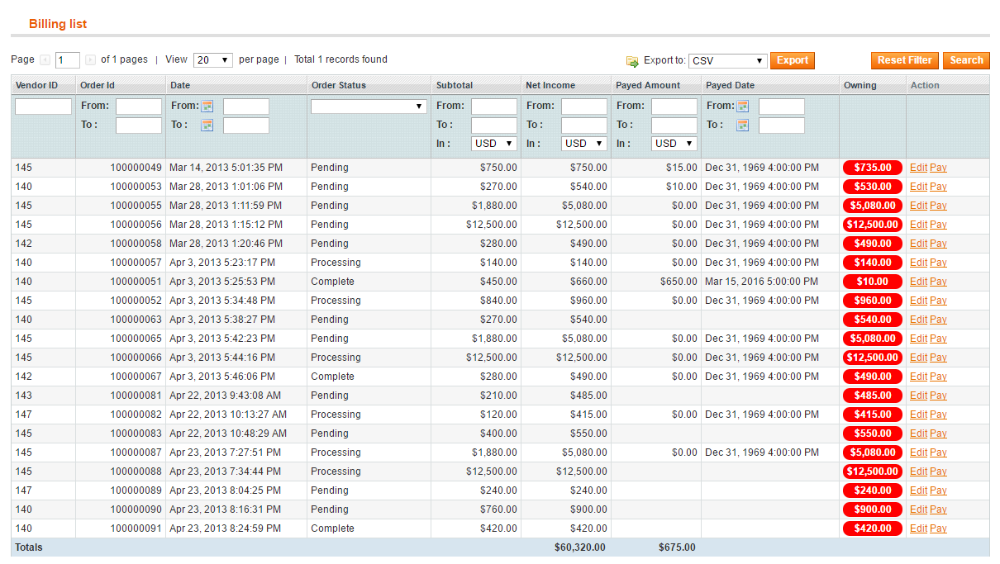Go to previous page arrow
The image size is (1000, 564).
(45, 60)
